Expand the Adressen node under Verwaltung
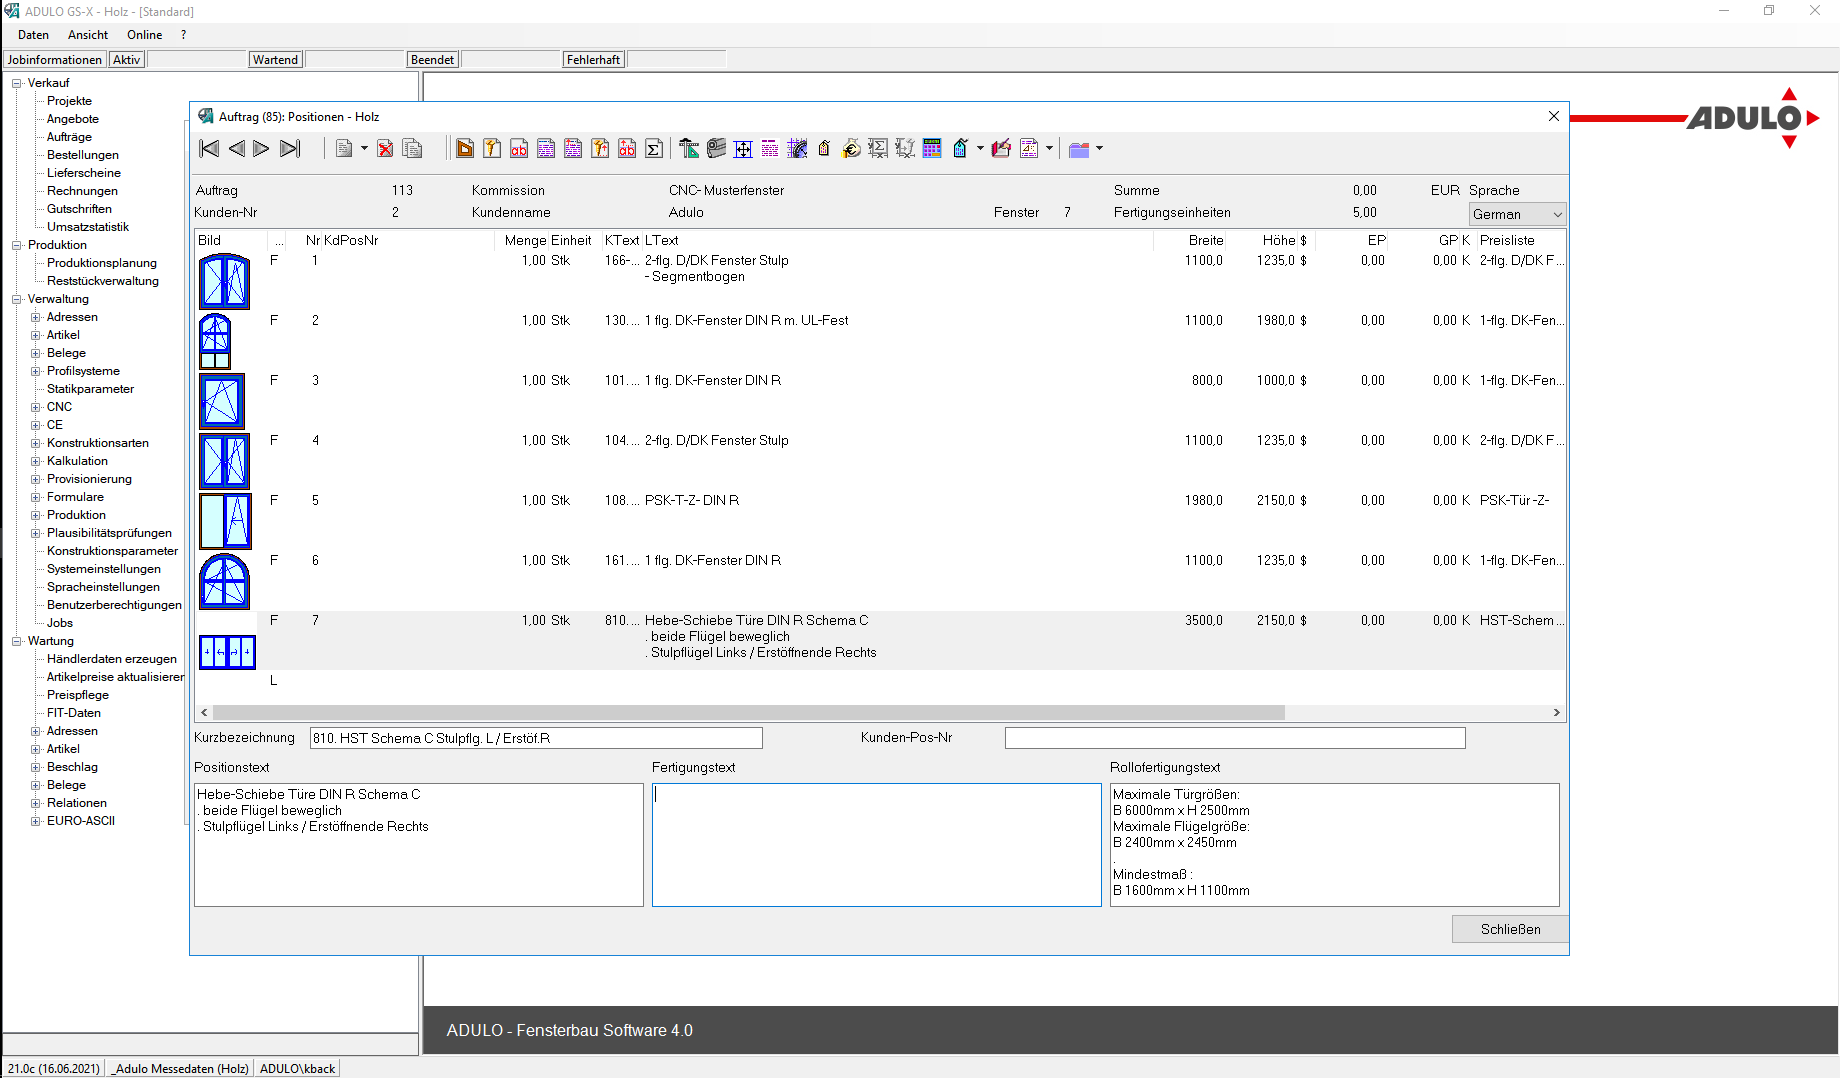This screenshot has width=1840, height=1078. [x=36, y=317]
